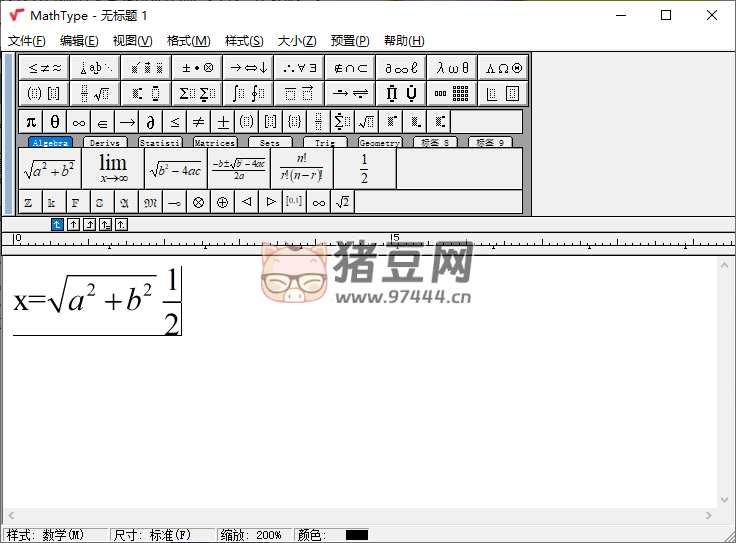Insert the theta symbol from small bar
Viewport: 736px width, 543px height.
click(x=55, y=121)
